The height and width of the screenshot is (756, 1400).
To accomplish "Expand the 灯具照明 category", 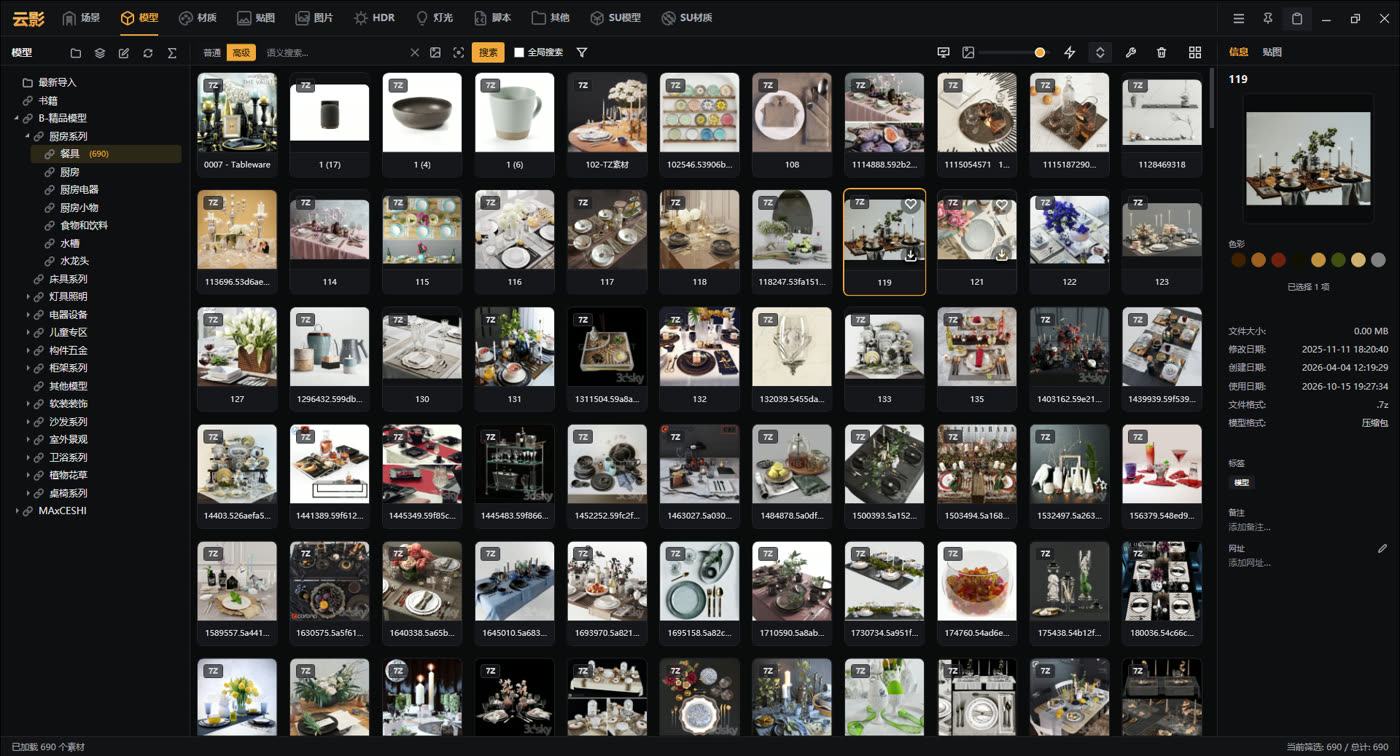I will pos(28,297).
